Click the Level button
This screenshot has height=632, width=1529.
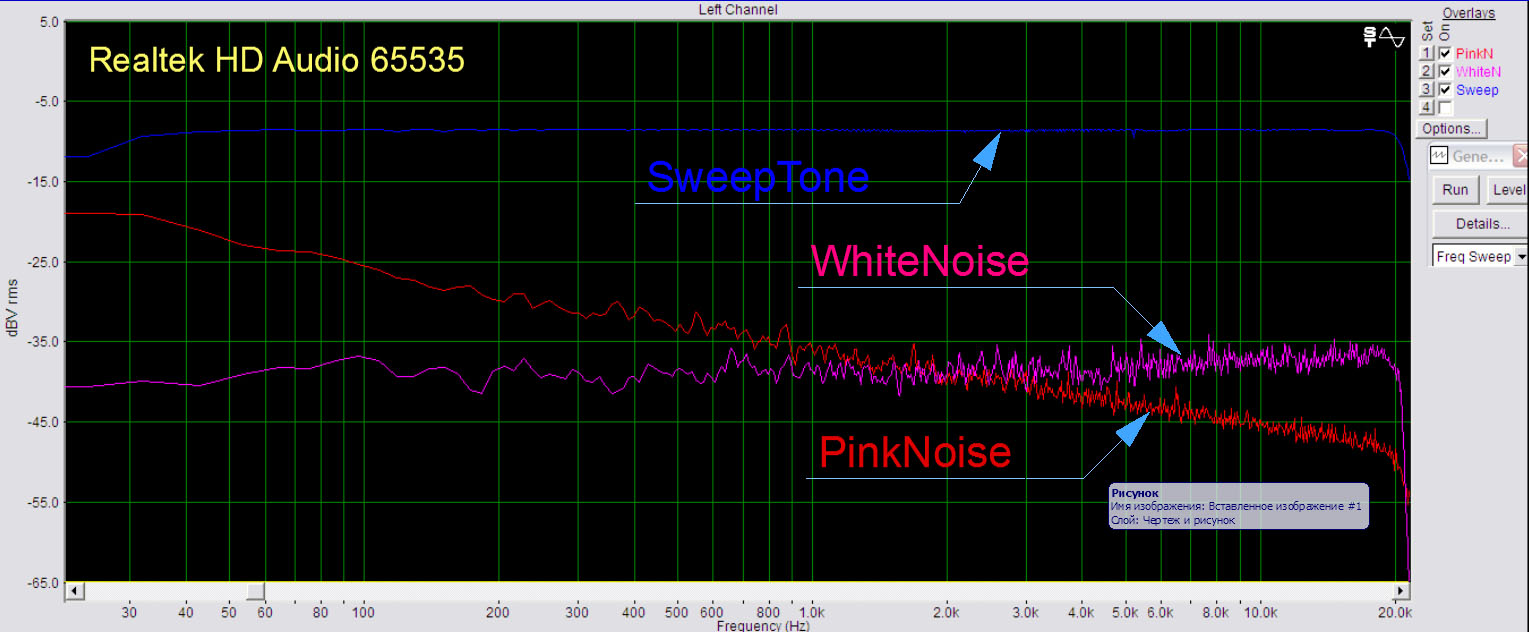point(1507,190)
